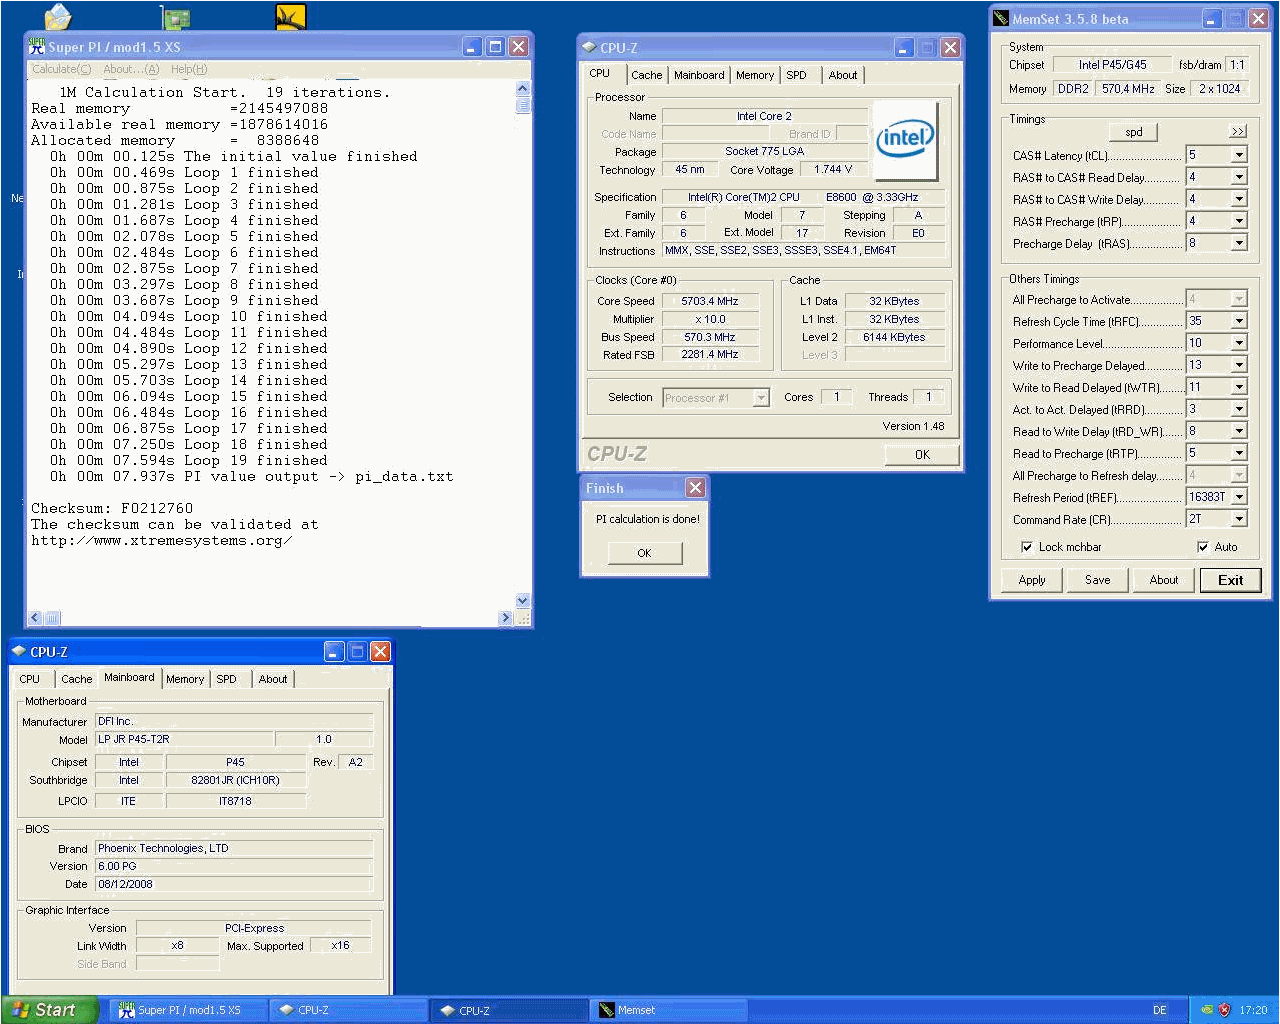Open the Read to Write Delay dropdown
1280x1024 pixels.
1239,431
